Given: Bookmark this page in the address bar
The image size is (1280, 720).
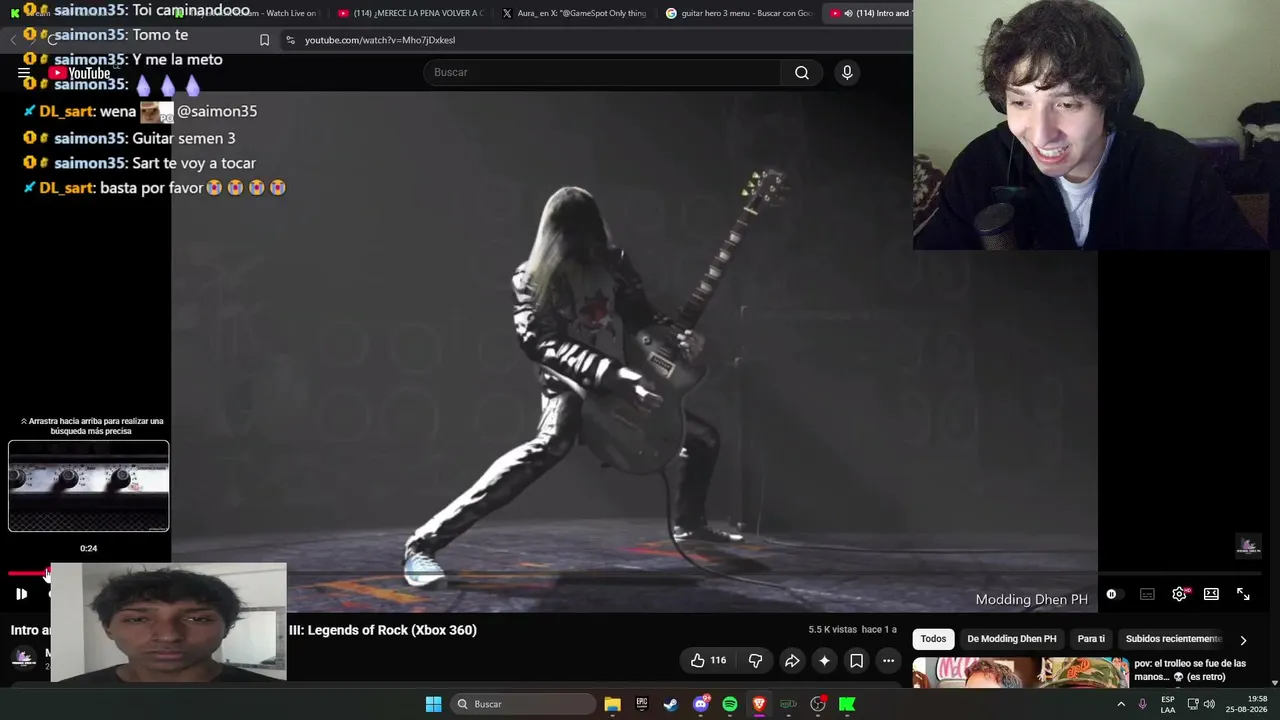Looking at the screenshot, I should (264, 40).
